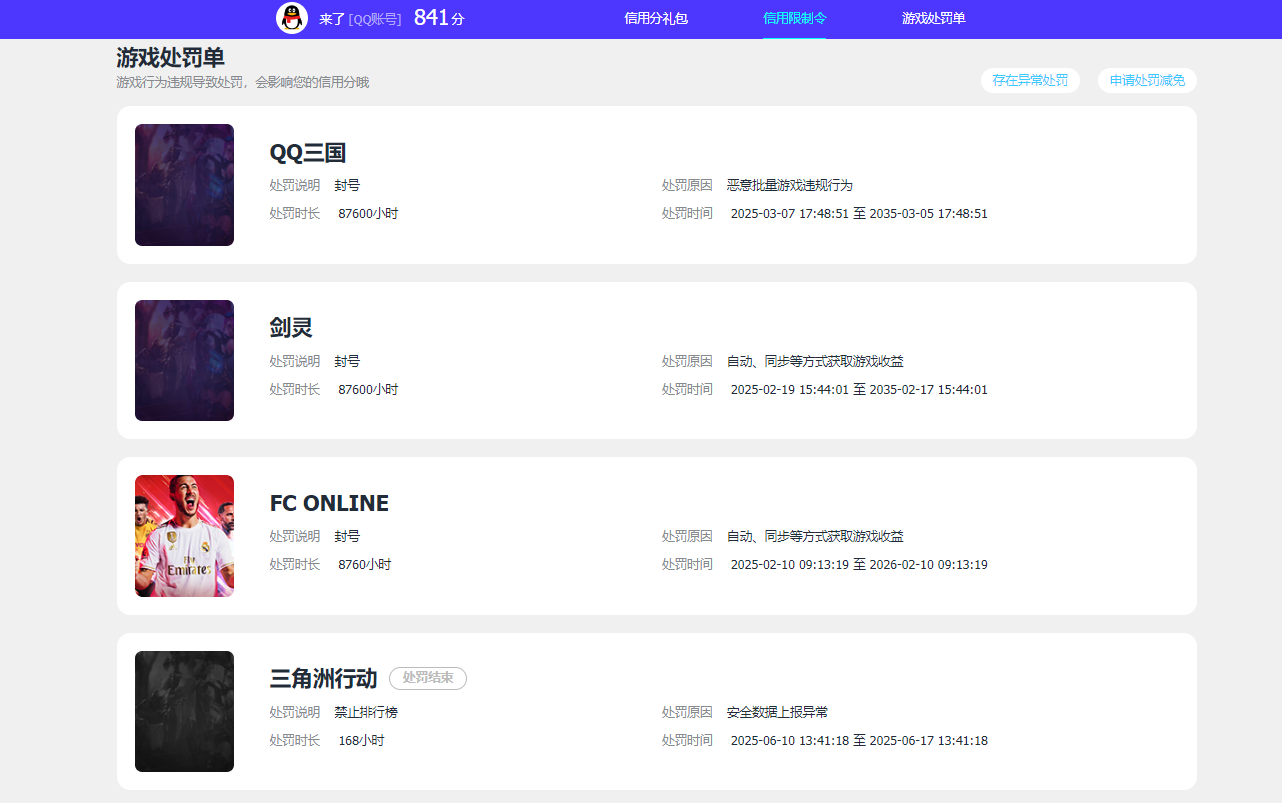Open the 游戏处罚单 tab
The height and width of the screenshot is (803, 1282).
932,17
